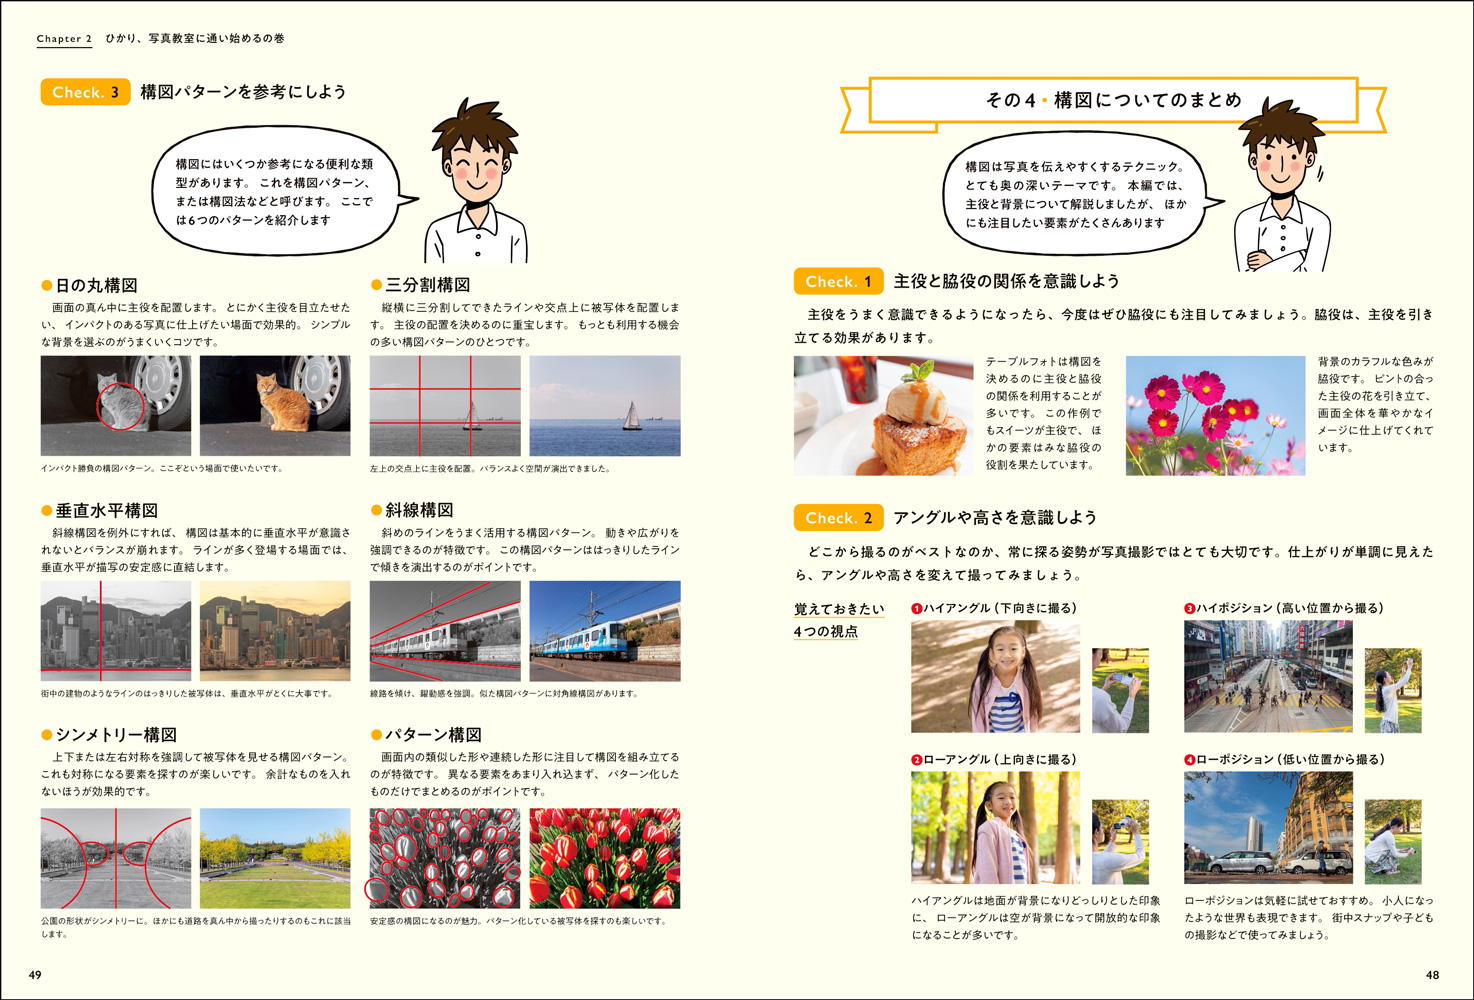Click the Chapter 2 header label
The height and width of the screenshot is (1000, 1474).
[64, 39]
